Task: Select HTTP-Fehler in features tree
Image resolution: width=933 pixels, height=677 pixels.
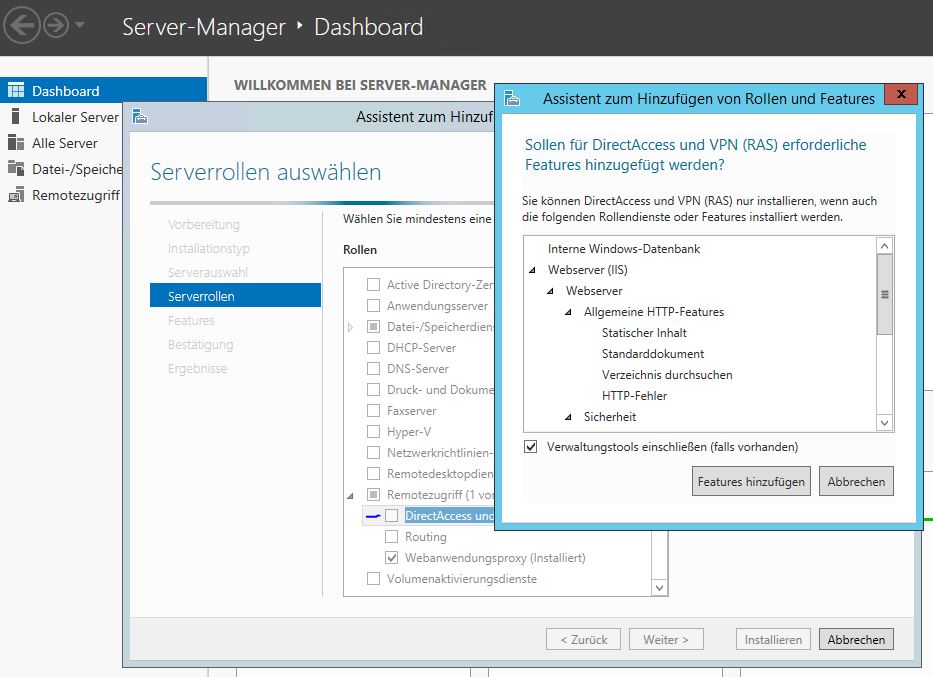Action: 634,396
